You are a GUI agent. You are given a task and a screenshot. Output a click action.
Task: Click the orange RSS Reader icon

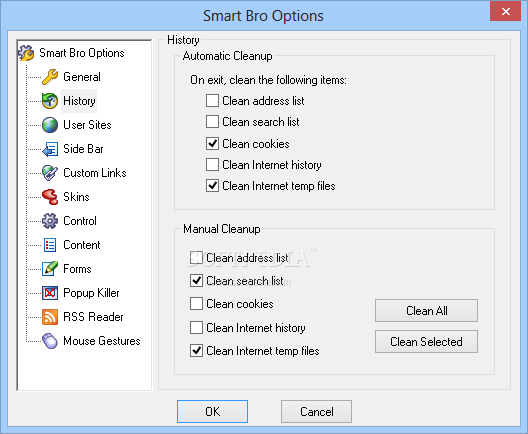pyautogui.click(x=50, y=317)
